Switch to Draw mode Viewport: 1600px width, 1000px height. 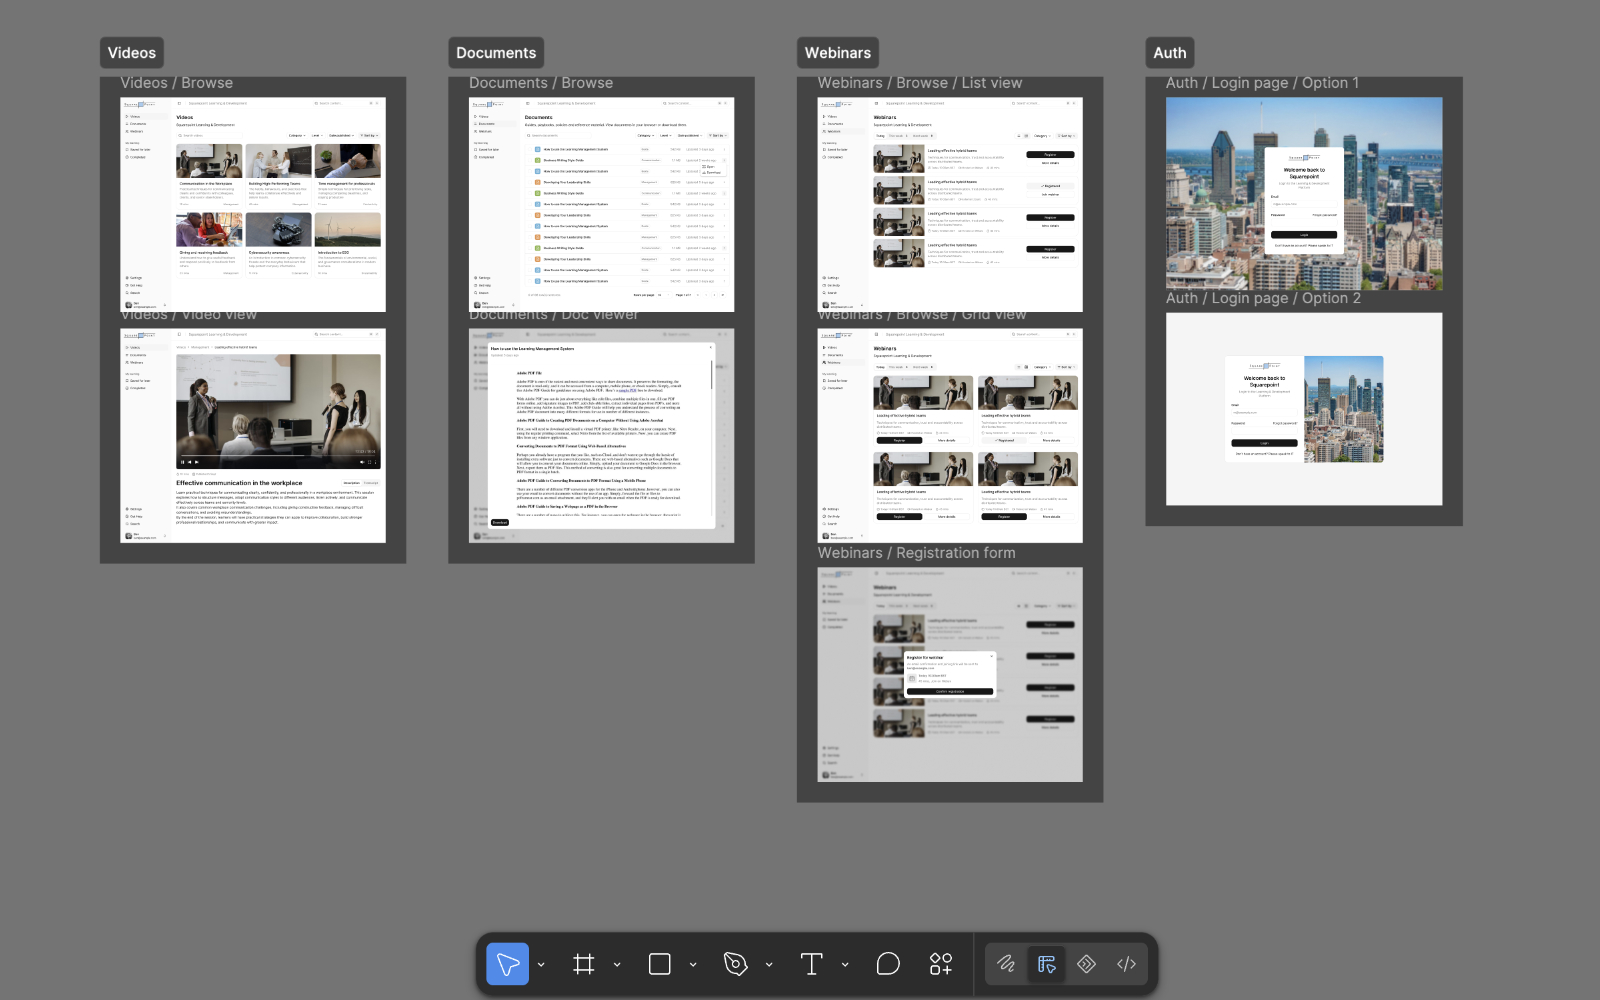[1006, 964]
